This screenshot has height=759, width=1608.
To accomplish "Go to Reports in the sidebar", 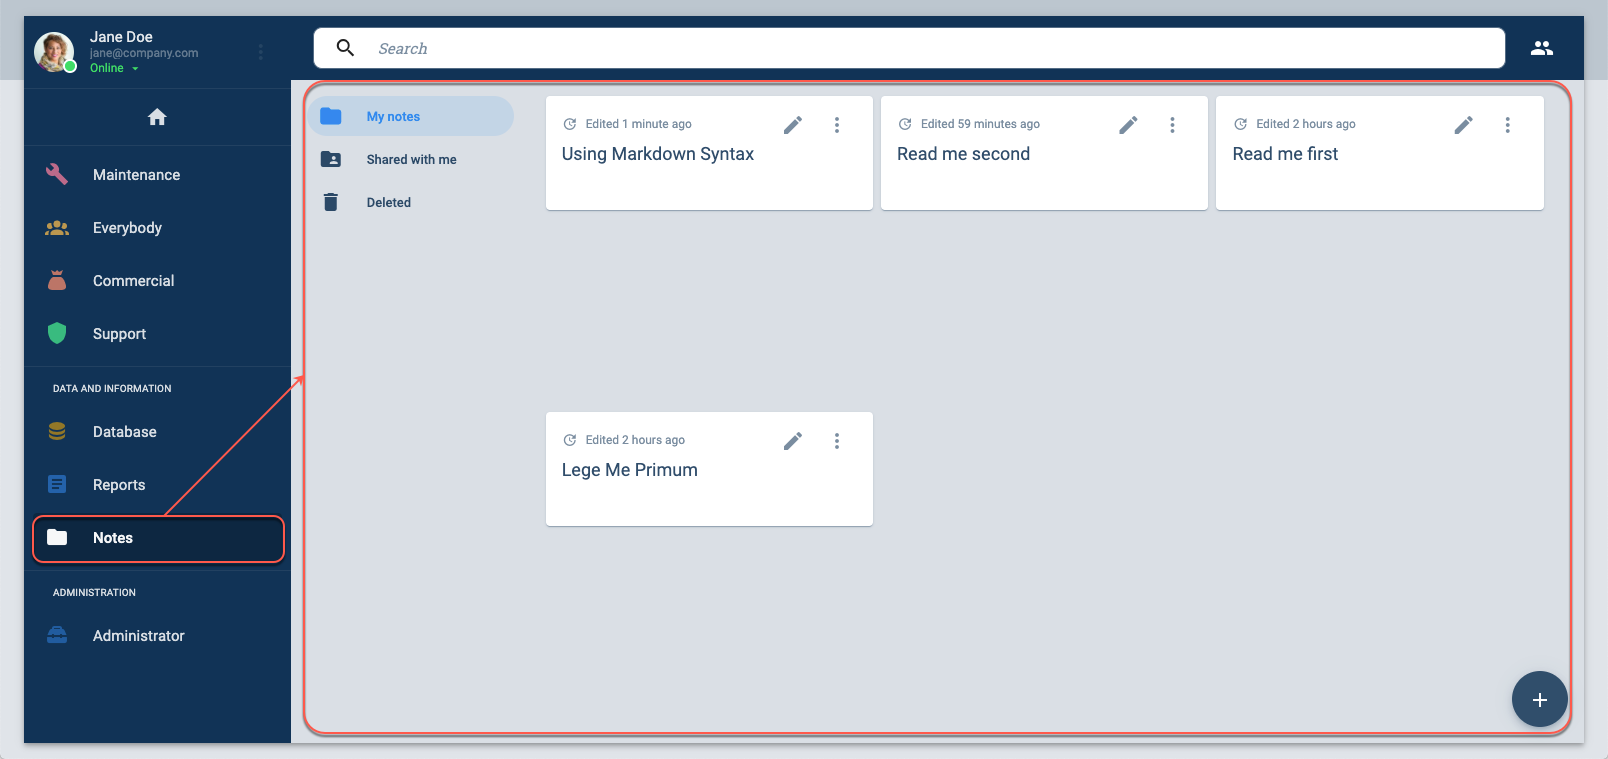I will (158, 485).
